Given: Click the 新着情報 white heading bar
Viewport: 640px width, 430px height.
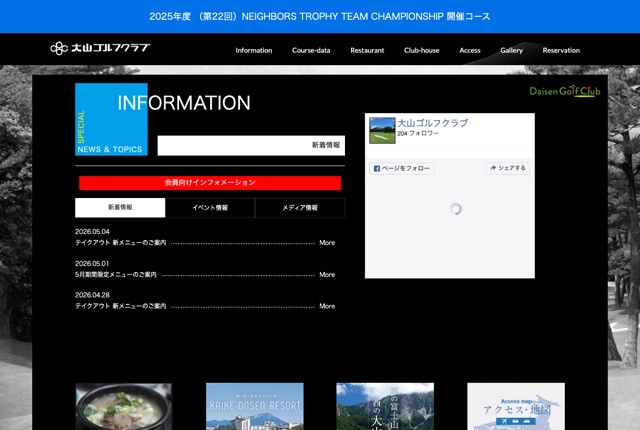Looking at the screenshot, I should point(251,146).
